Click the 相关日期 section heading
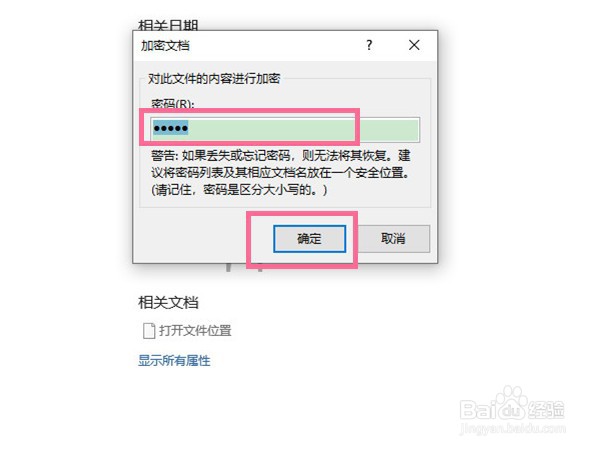Image resolution: width=600 pixels, height=450 pixels. point(168,25)
